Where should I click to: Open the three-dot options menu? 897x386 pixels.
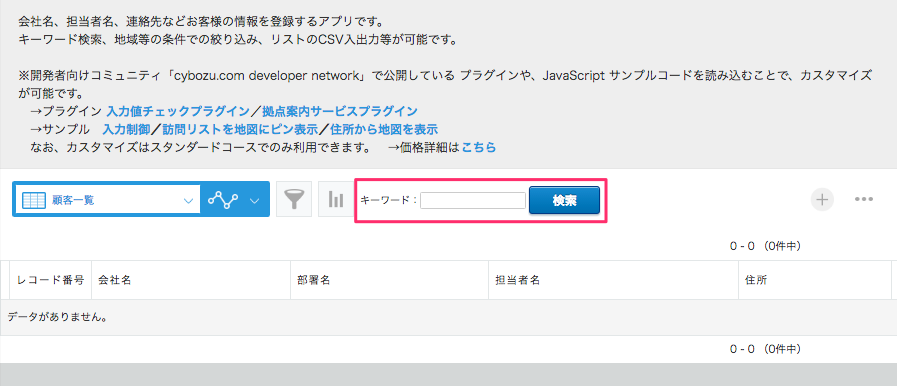864,200
